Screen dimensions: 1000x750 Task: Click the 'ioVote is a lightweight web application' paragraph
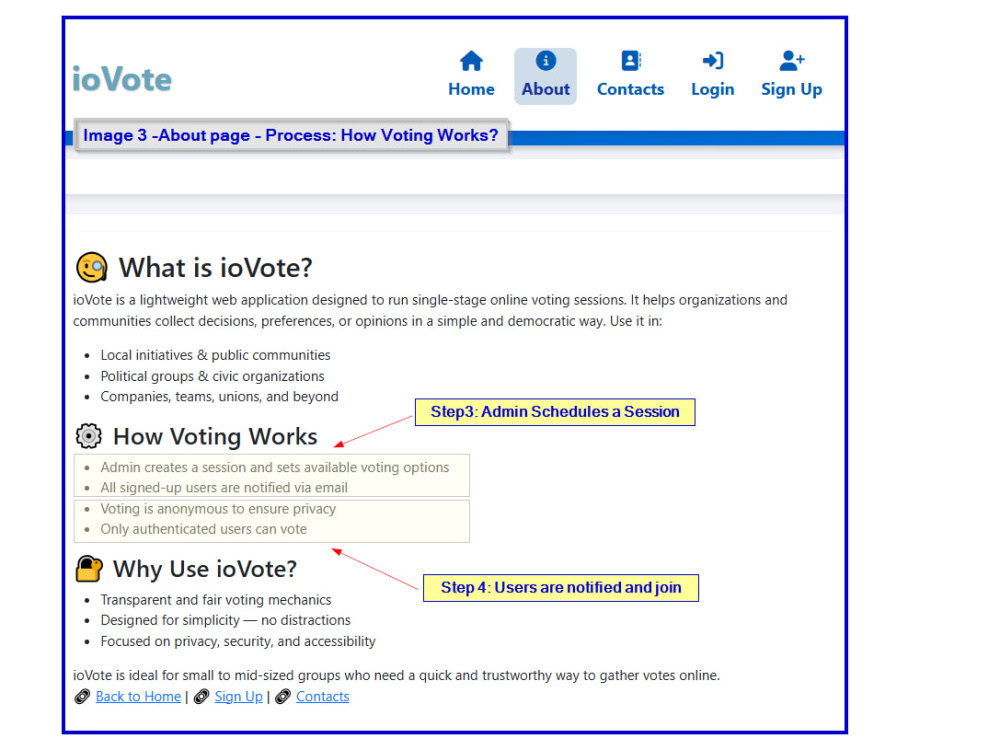430,311
